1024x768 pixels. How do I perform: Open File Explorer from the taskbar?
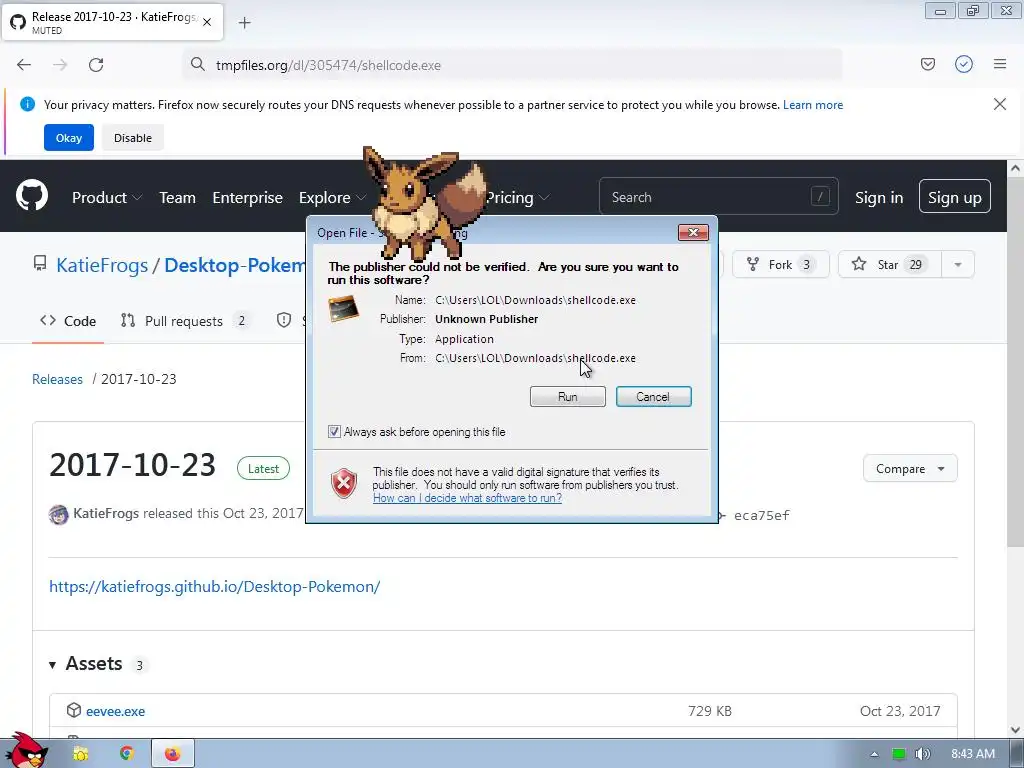click(81, 754)
